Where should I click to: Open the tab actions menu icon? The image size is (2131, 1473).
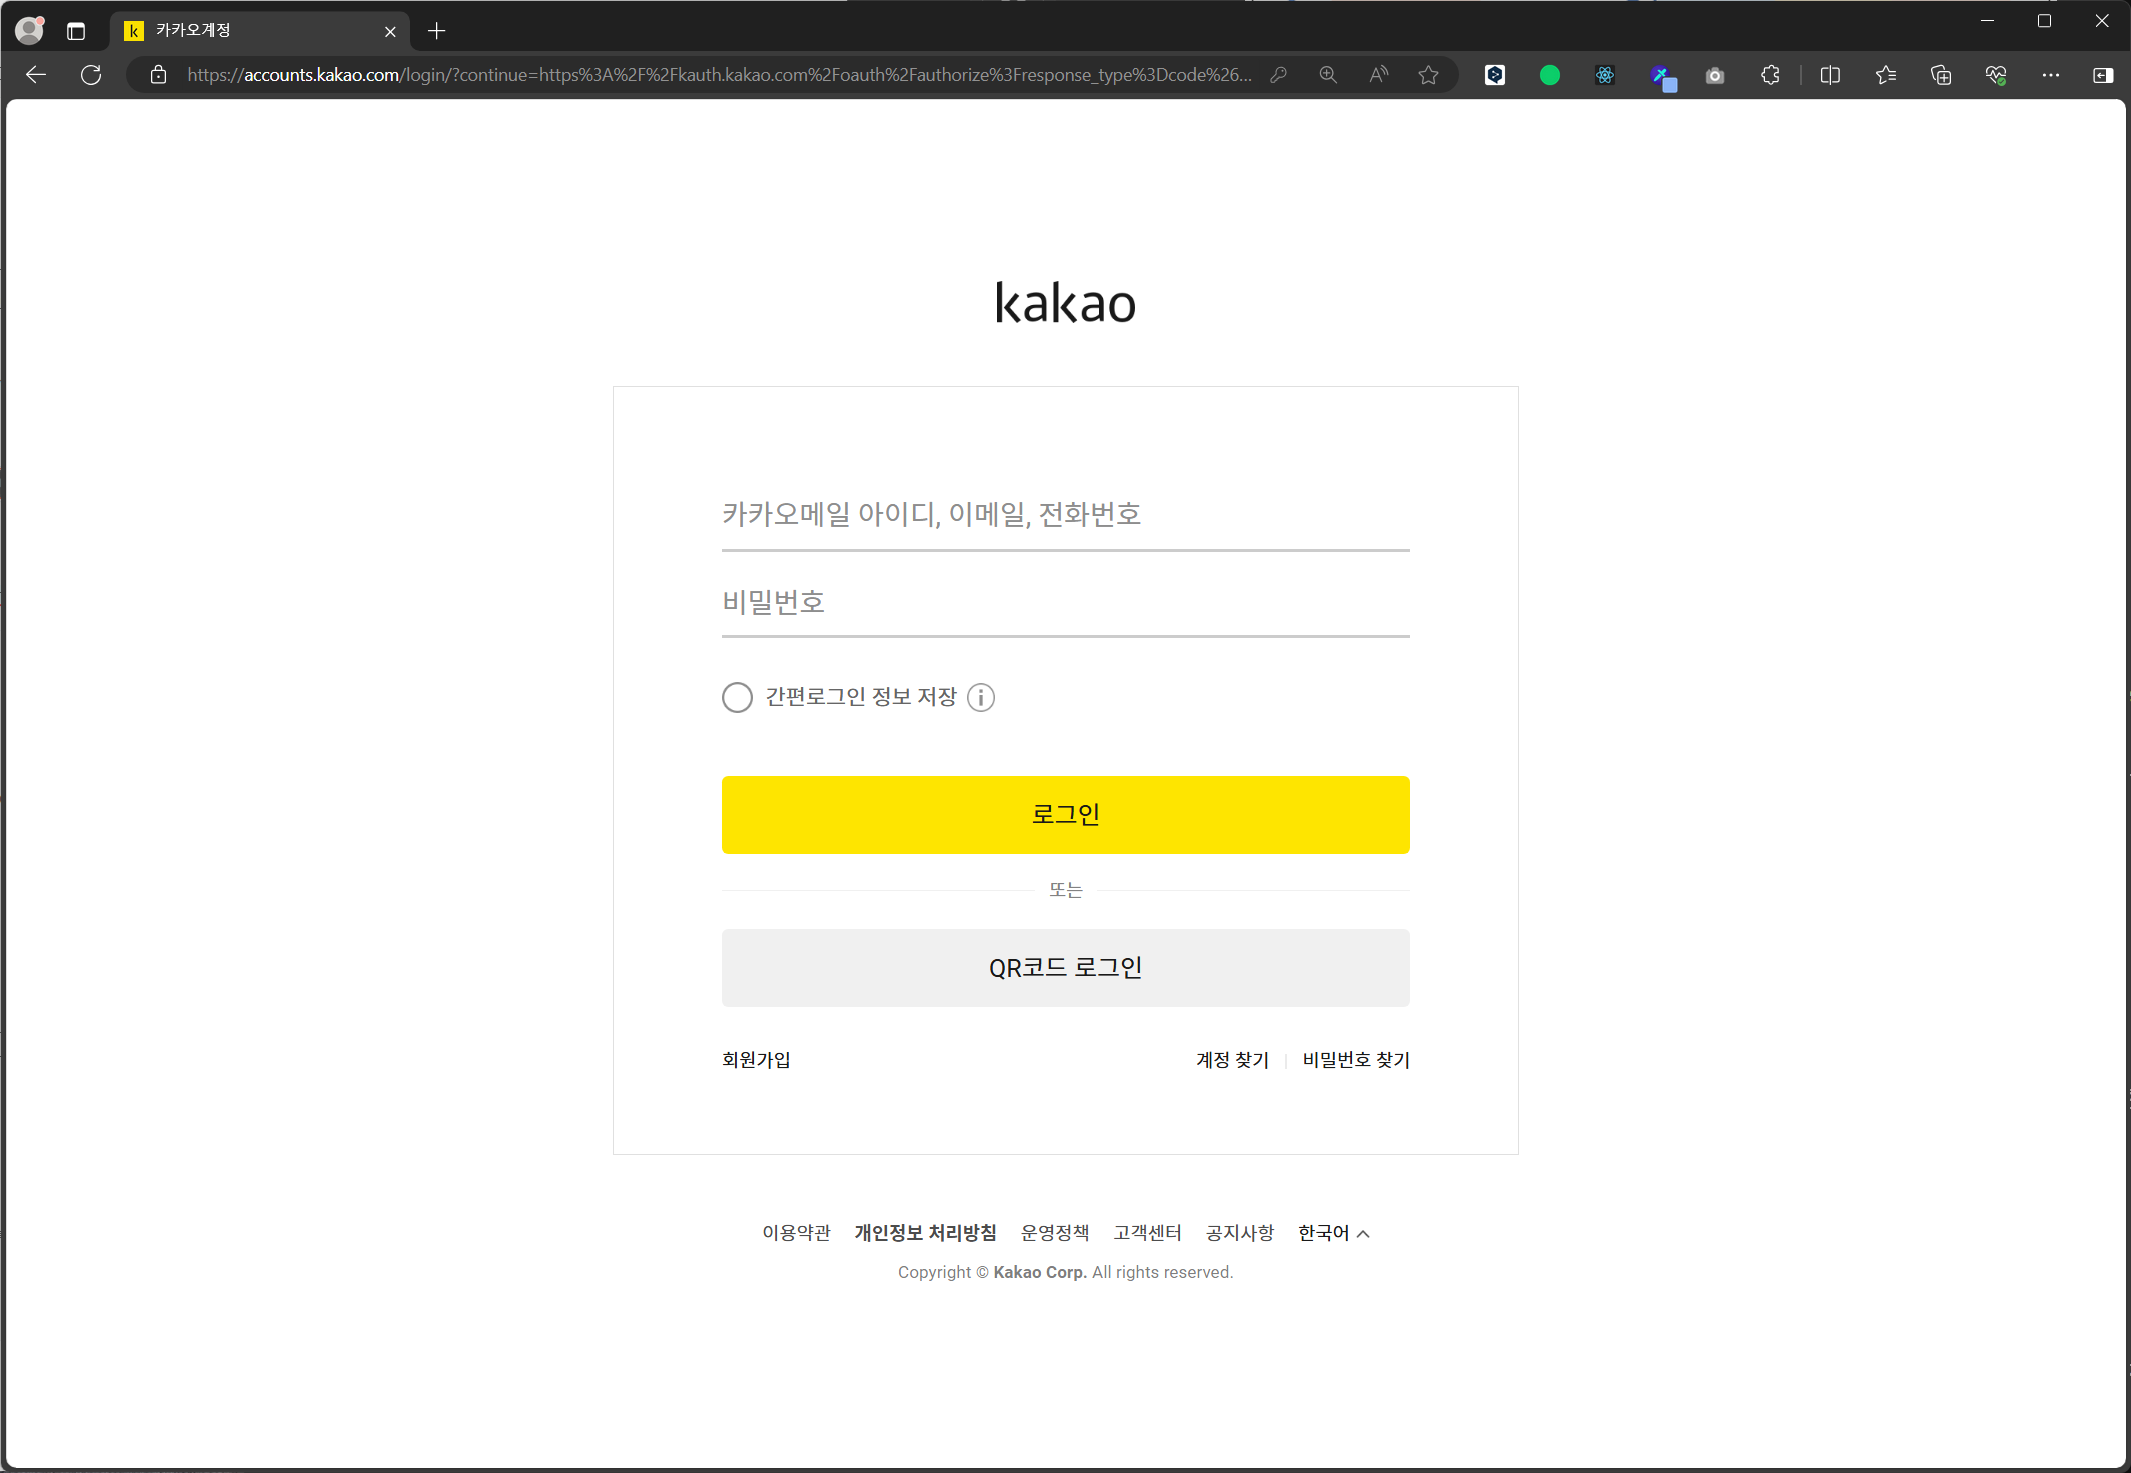76,31
